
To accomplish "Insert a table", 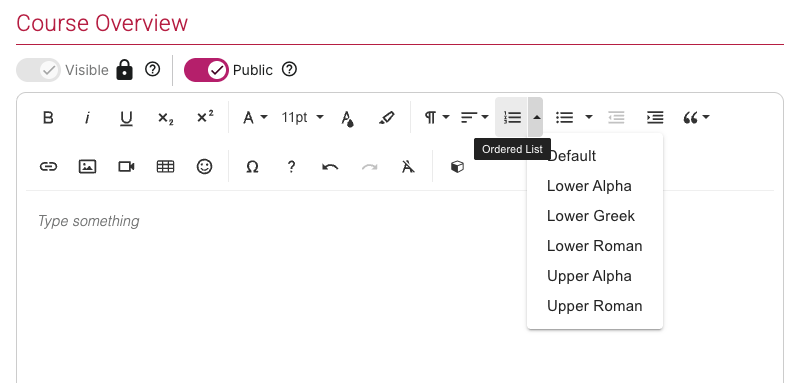I will (166, 167).
